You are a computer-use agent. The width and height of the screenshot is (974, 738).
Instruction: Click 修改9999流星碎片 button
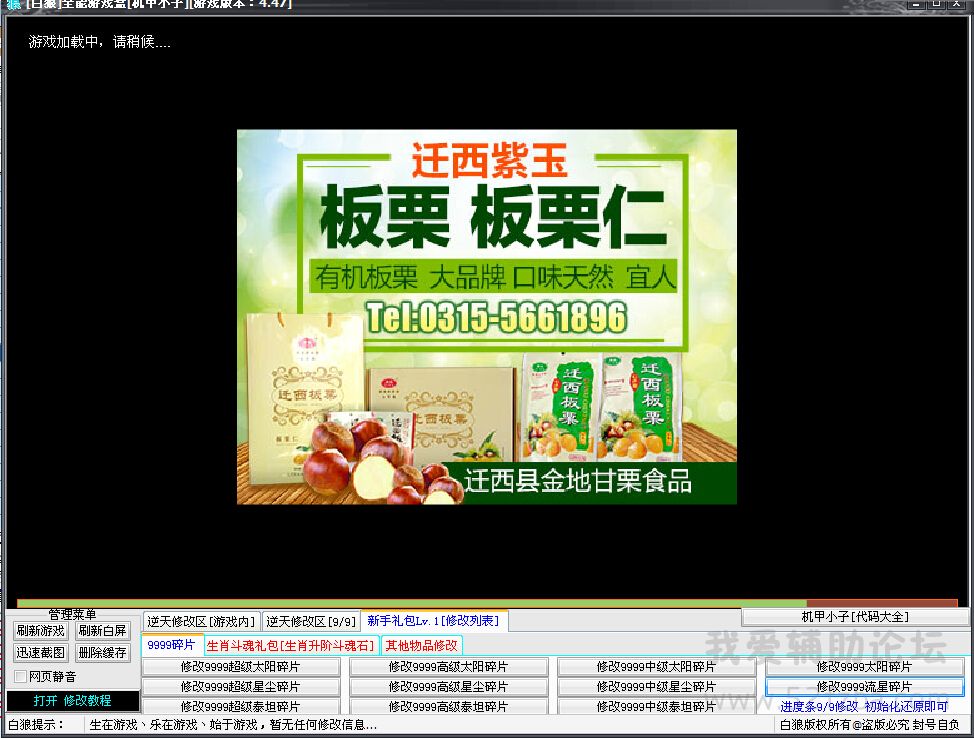tap(864, 686)
